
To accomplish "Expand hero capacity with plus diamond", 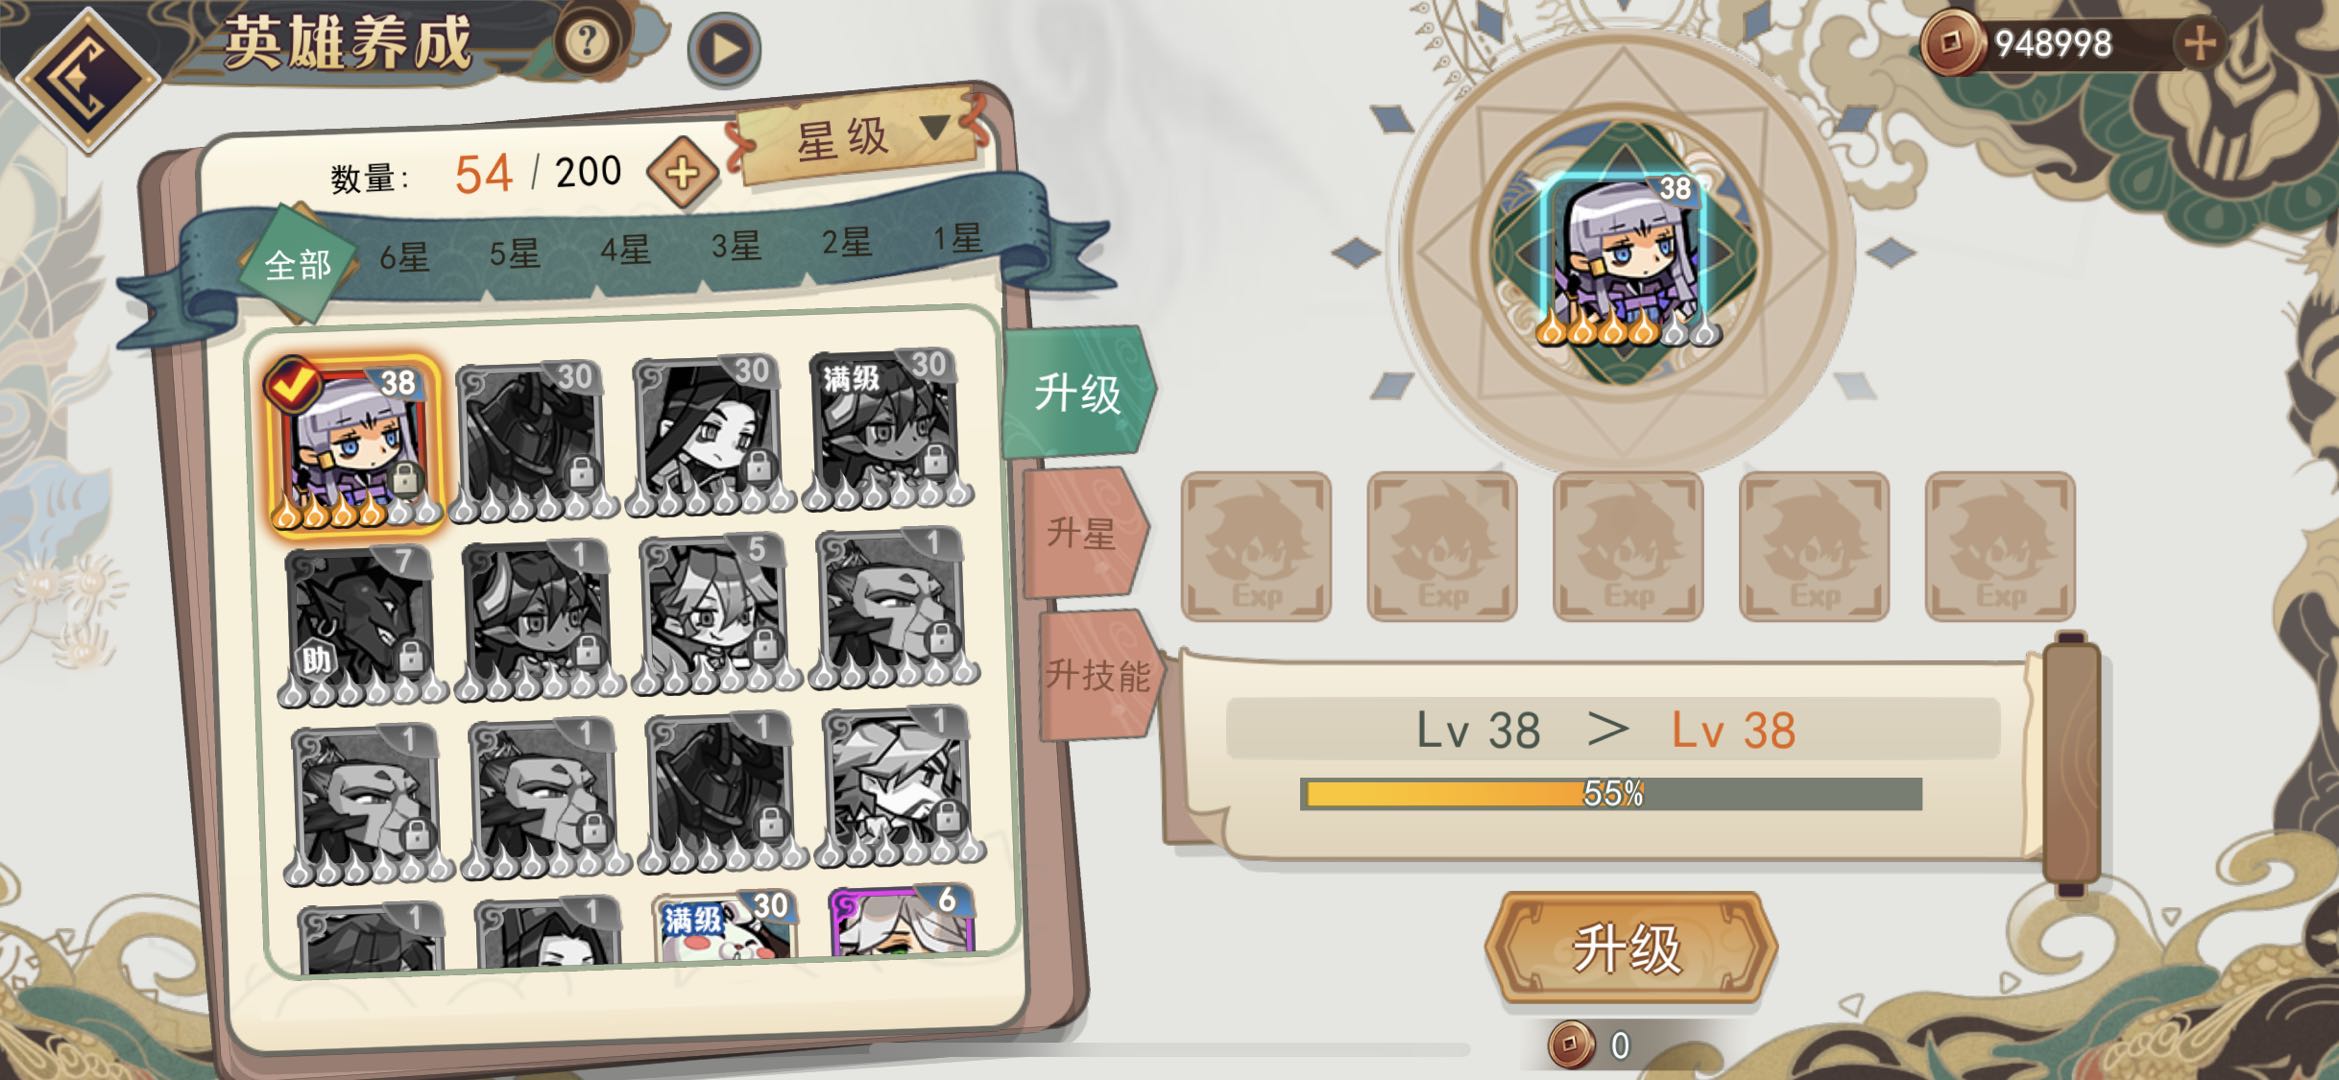I will [682, 173].
